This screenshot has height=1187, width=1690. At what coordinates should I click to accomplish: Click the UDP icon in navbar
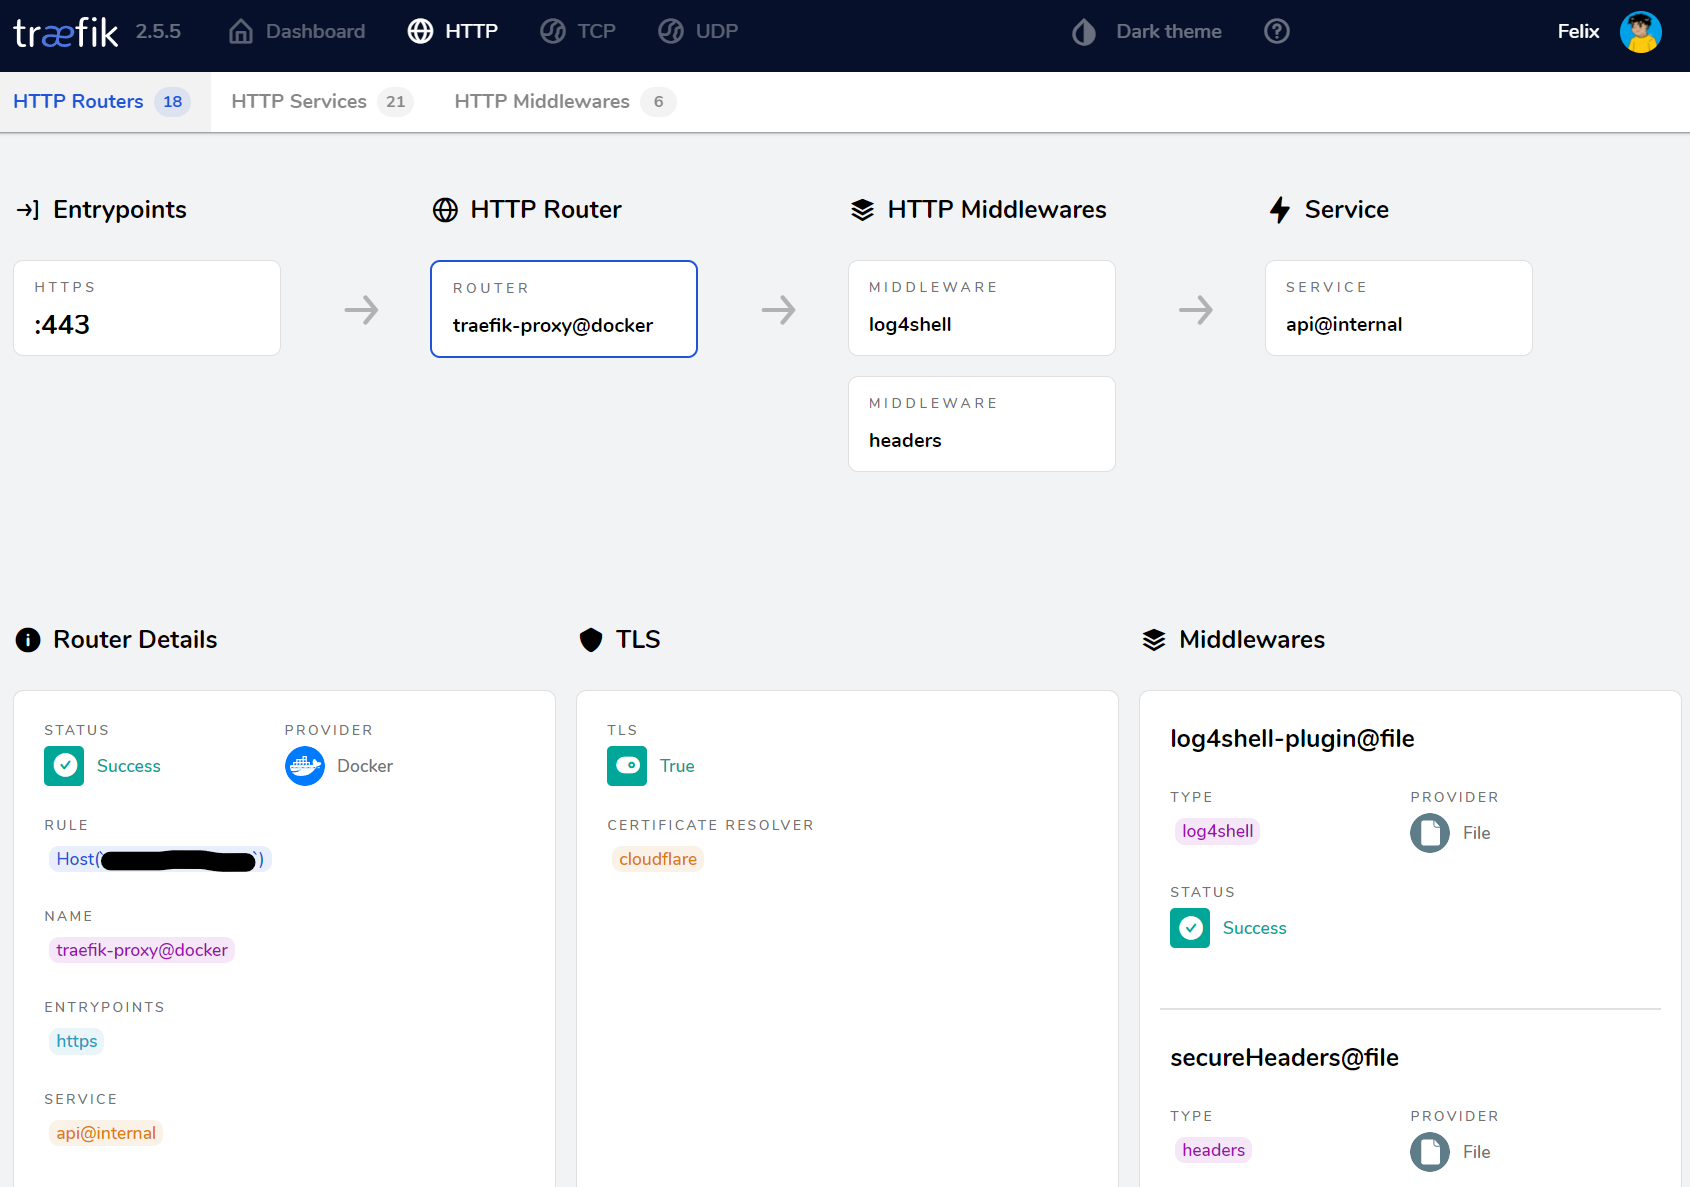671,32
